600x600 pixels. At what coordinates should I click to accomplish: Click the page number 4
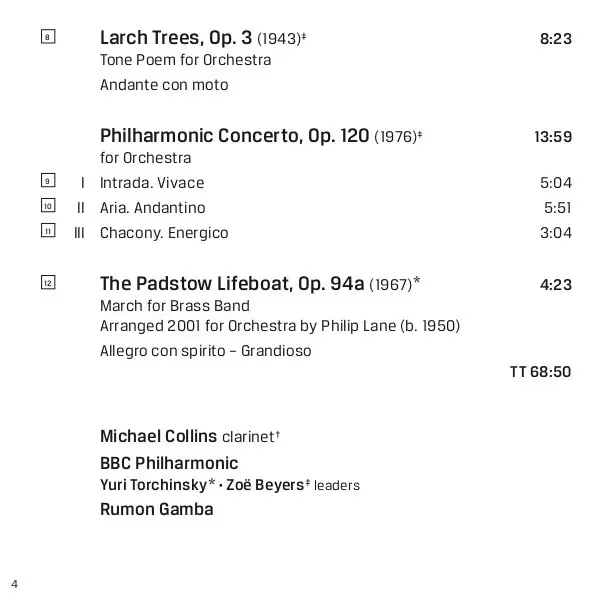pos(15,583)
